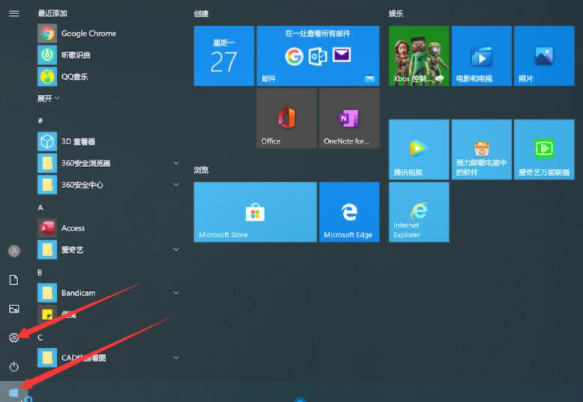Open the 360安全中心 folder icon

coord(47,184)
